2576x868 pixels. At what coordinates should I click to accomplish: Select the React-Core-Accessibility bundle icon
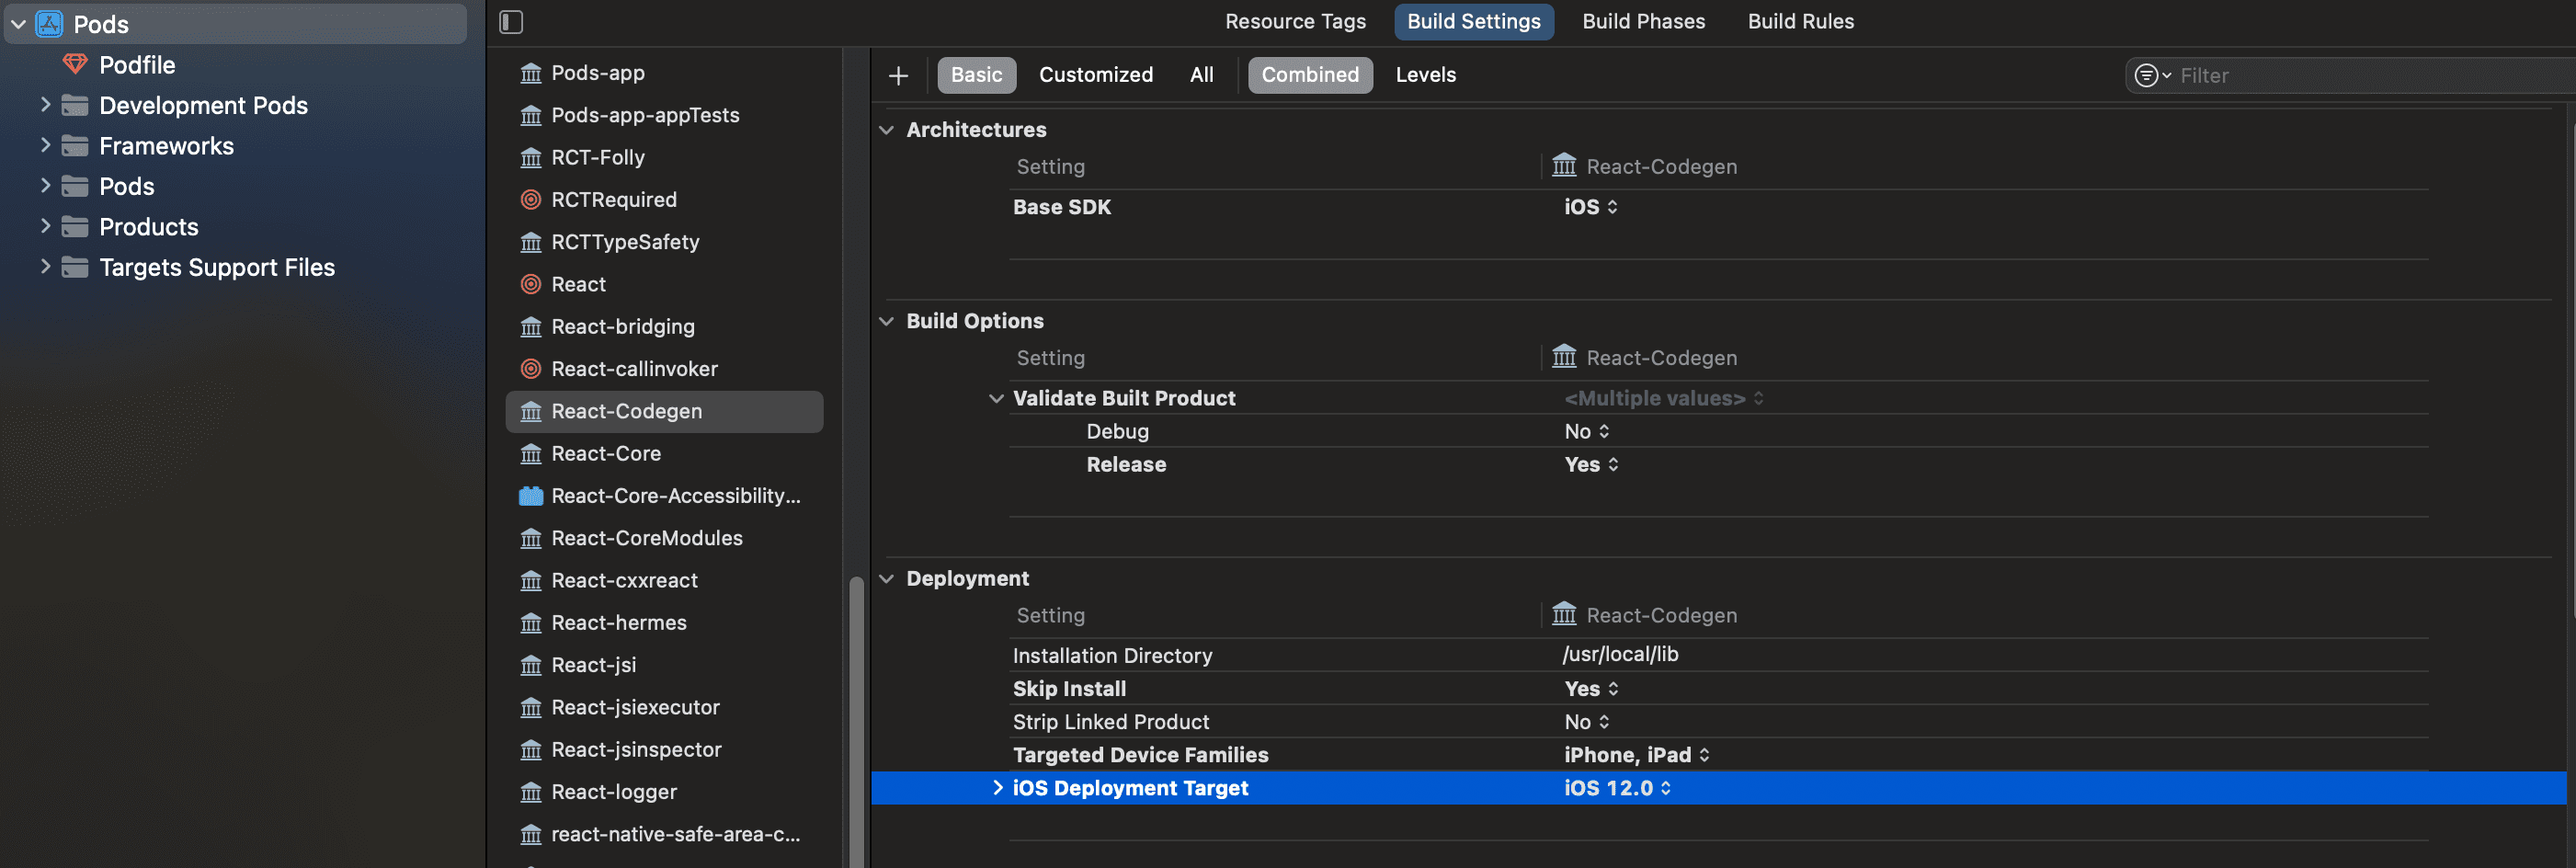coord(531,496)
